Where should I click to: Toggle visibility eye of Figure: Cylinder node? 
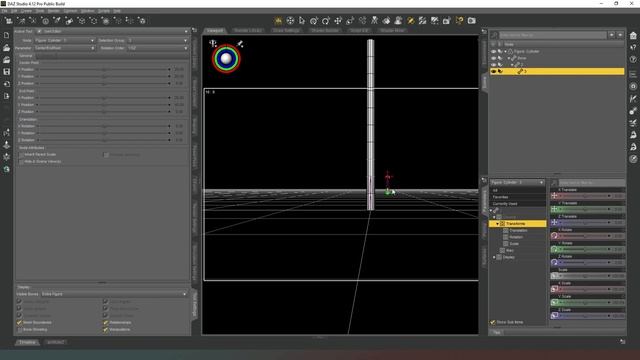click(x=493, y=51)
